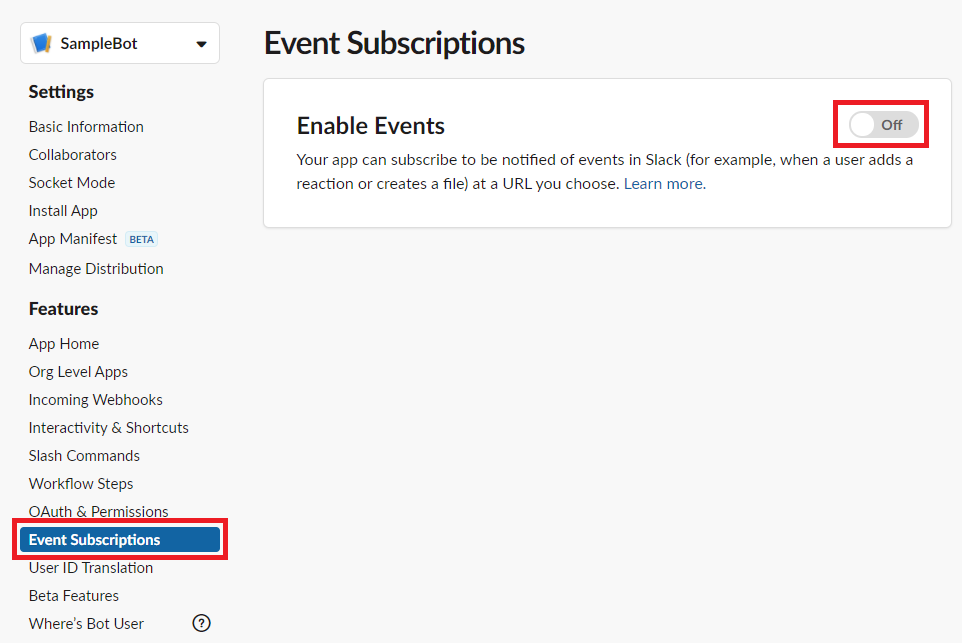Select Incoming Webhooks
Viewport: 962px width, 643px height.
coord(96,400)
